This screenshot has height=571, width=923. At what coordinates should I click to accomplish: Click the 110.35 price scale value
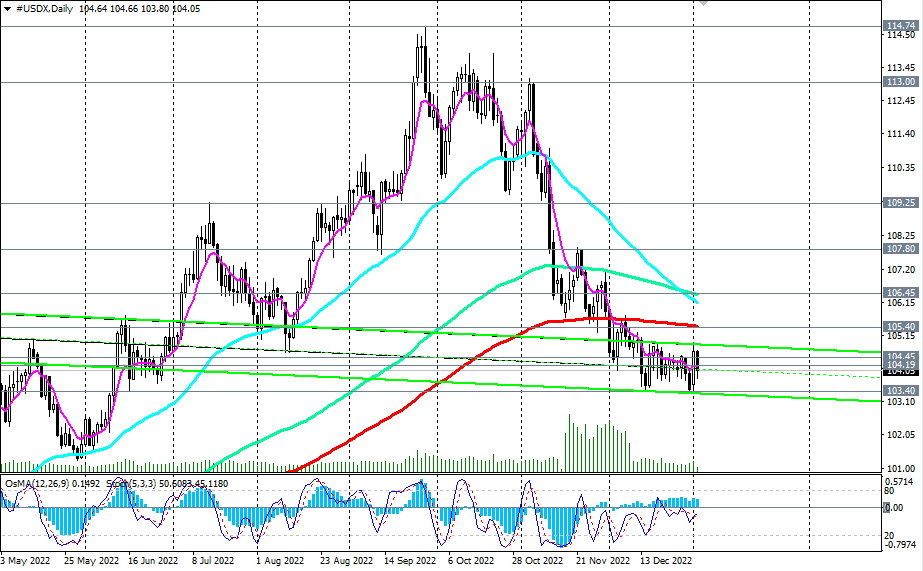(x=901, y=168)
